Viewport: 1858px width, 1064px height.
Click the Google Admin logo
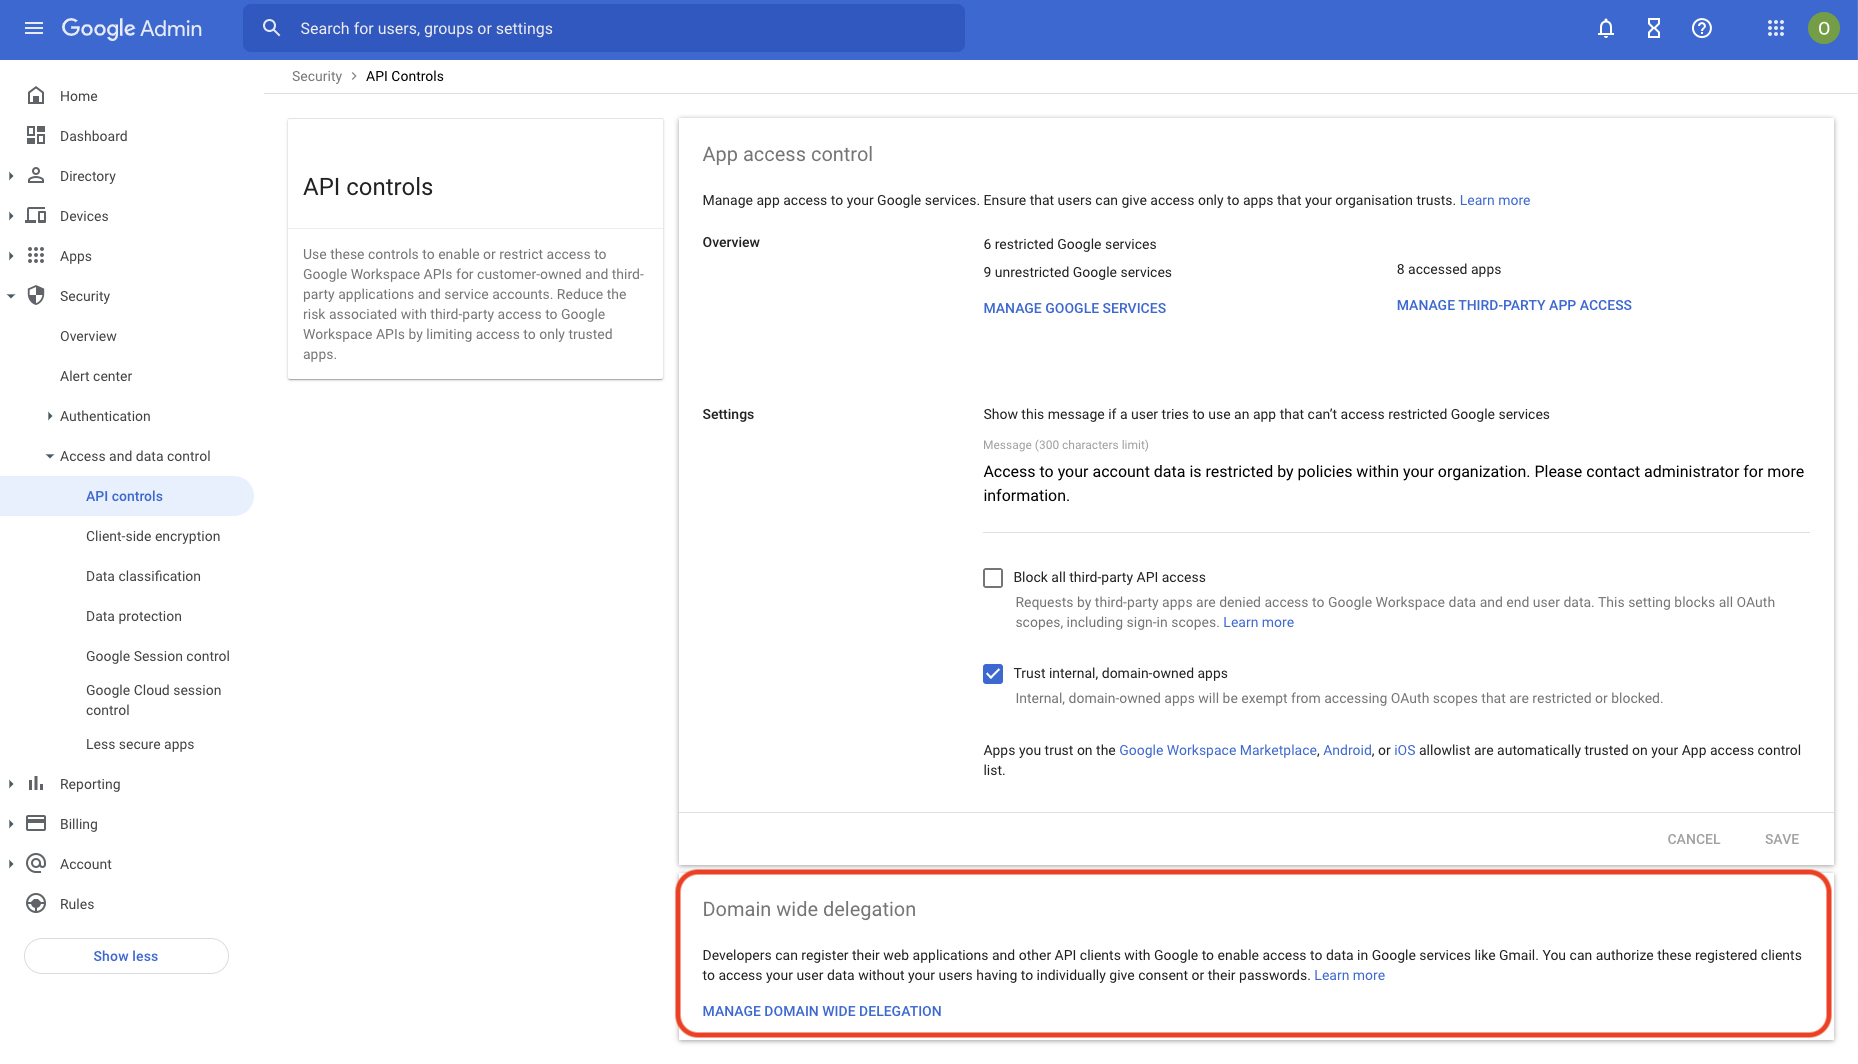tap(132, 28)
